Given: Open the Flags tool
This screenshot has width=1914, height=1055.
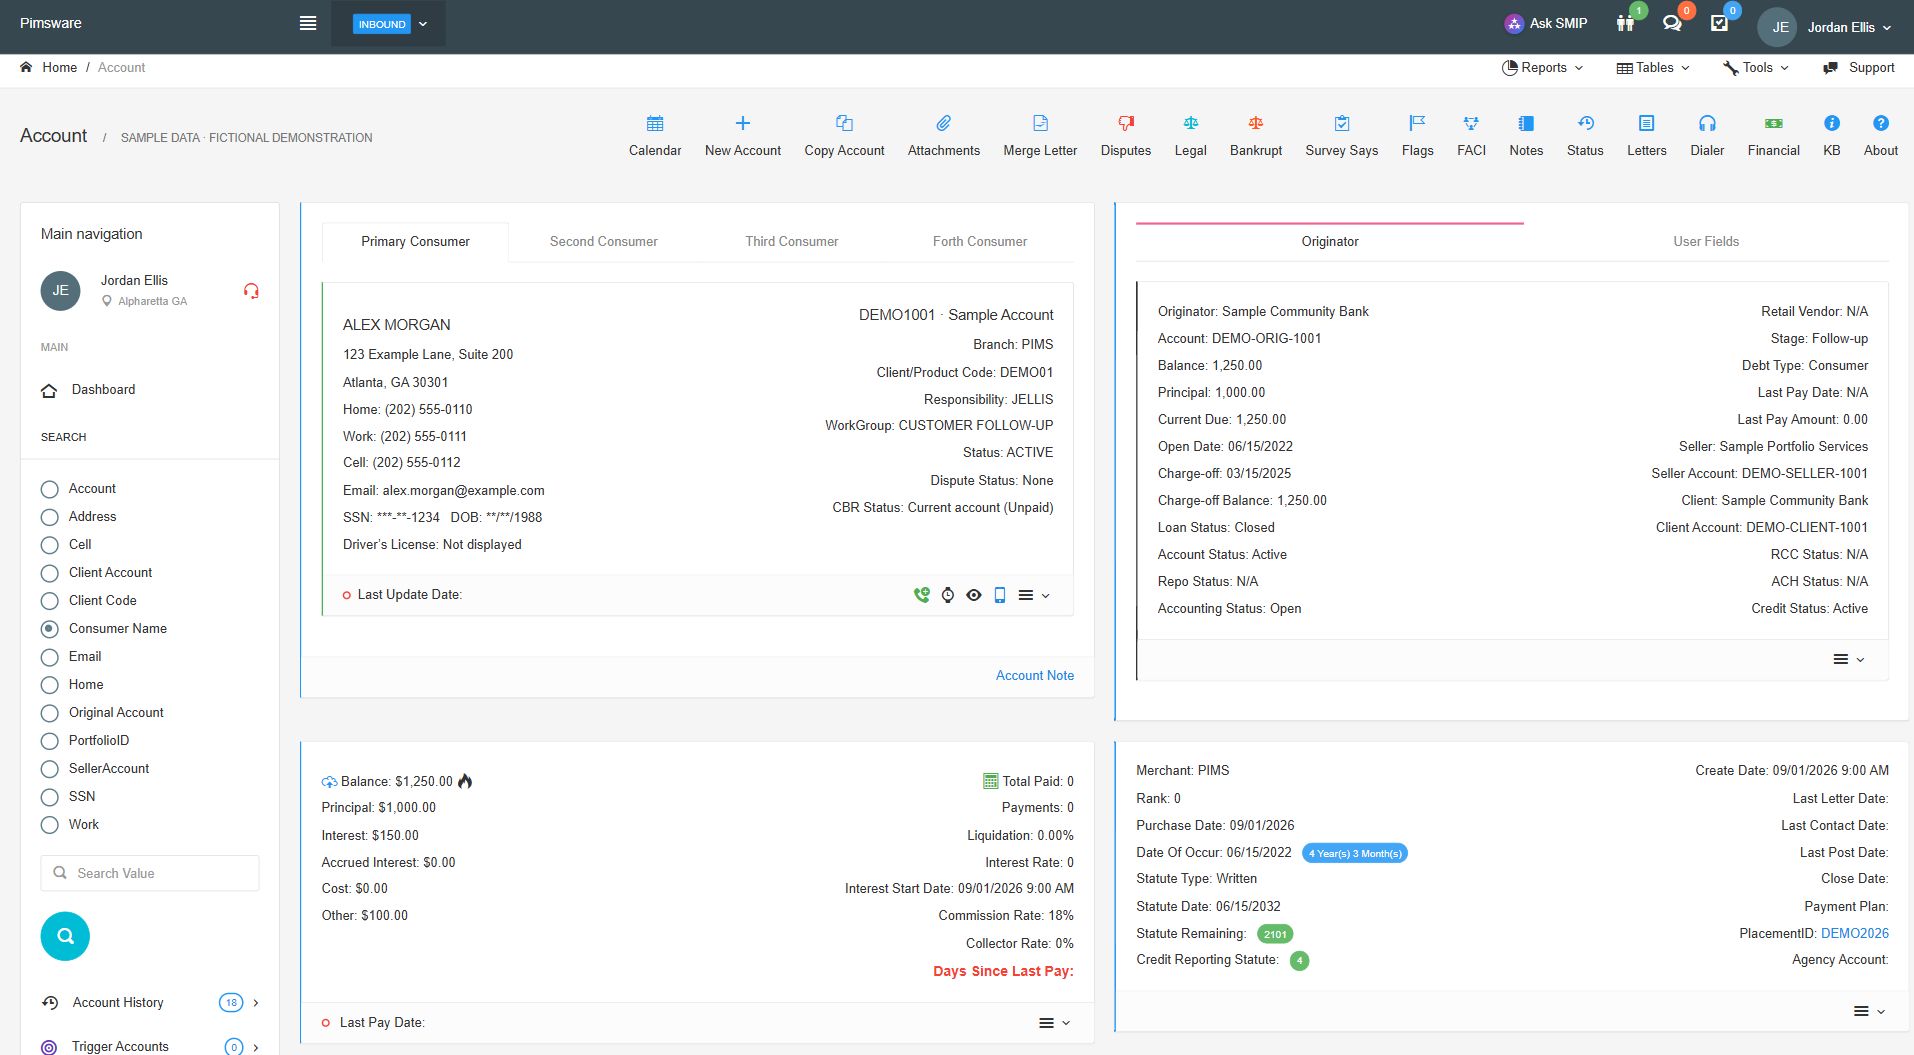Looking at the screenshot, I should coord(1417,136).
